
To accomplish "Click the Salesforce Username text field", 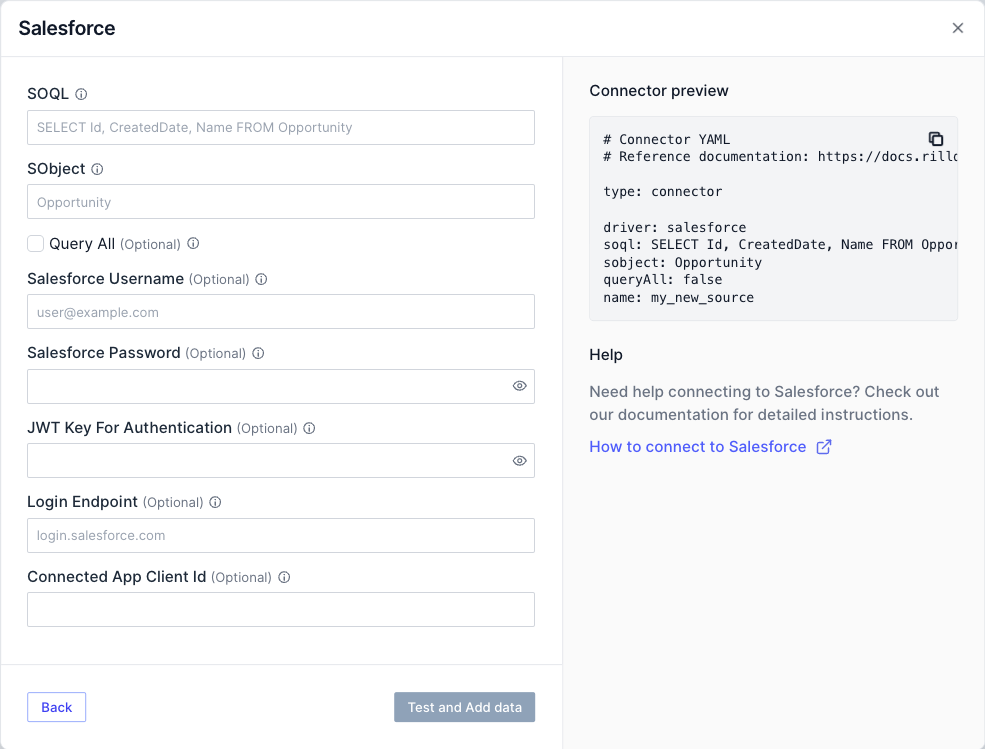I will [x=280, y=312].
